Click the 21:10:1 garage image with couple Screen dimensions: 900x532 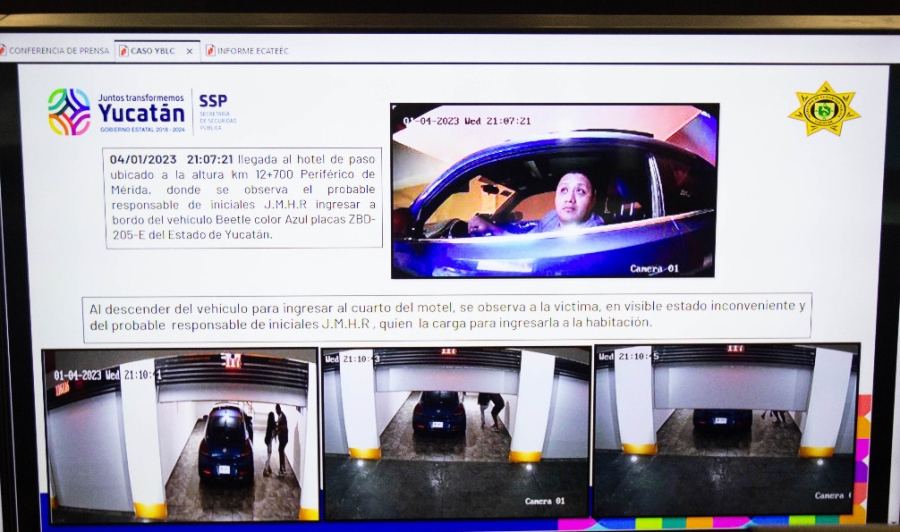click(x=180, y=435)
